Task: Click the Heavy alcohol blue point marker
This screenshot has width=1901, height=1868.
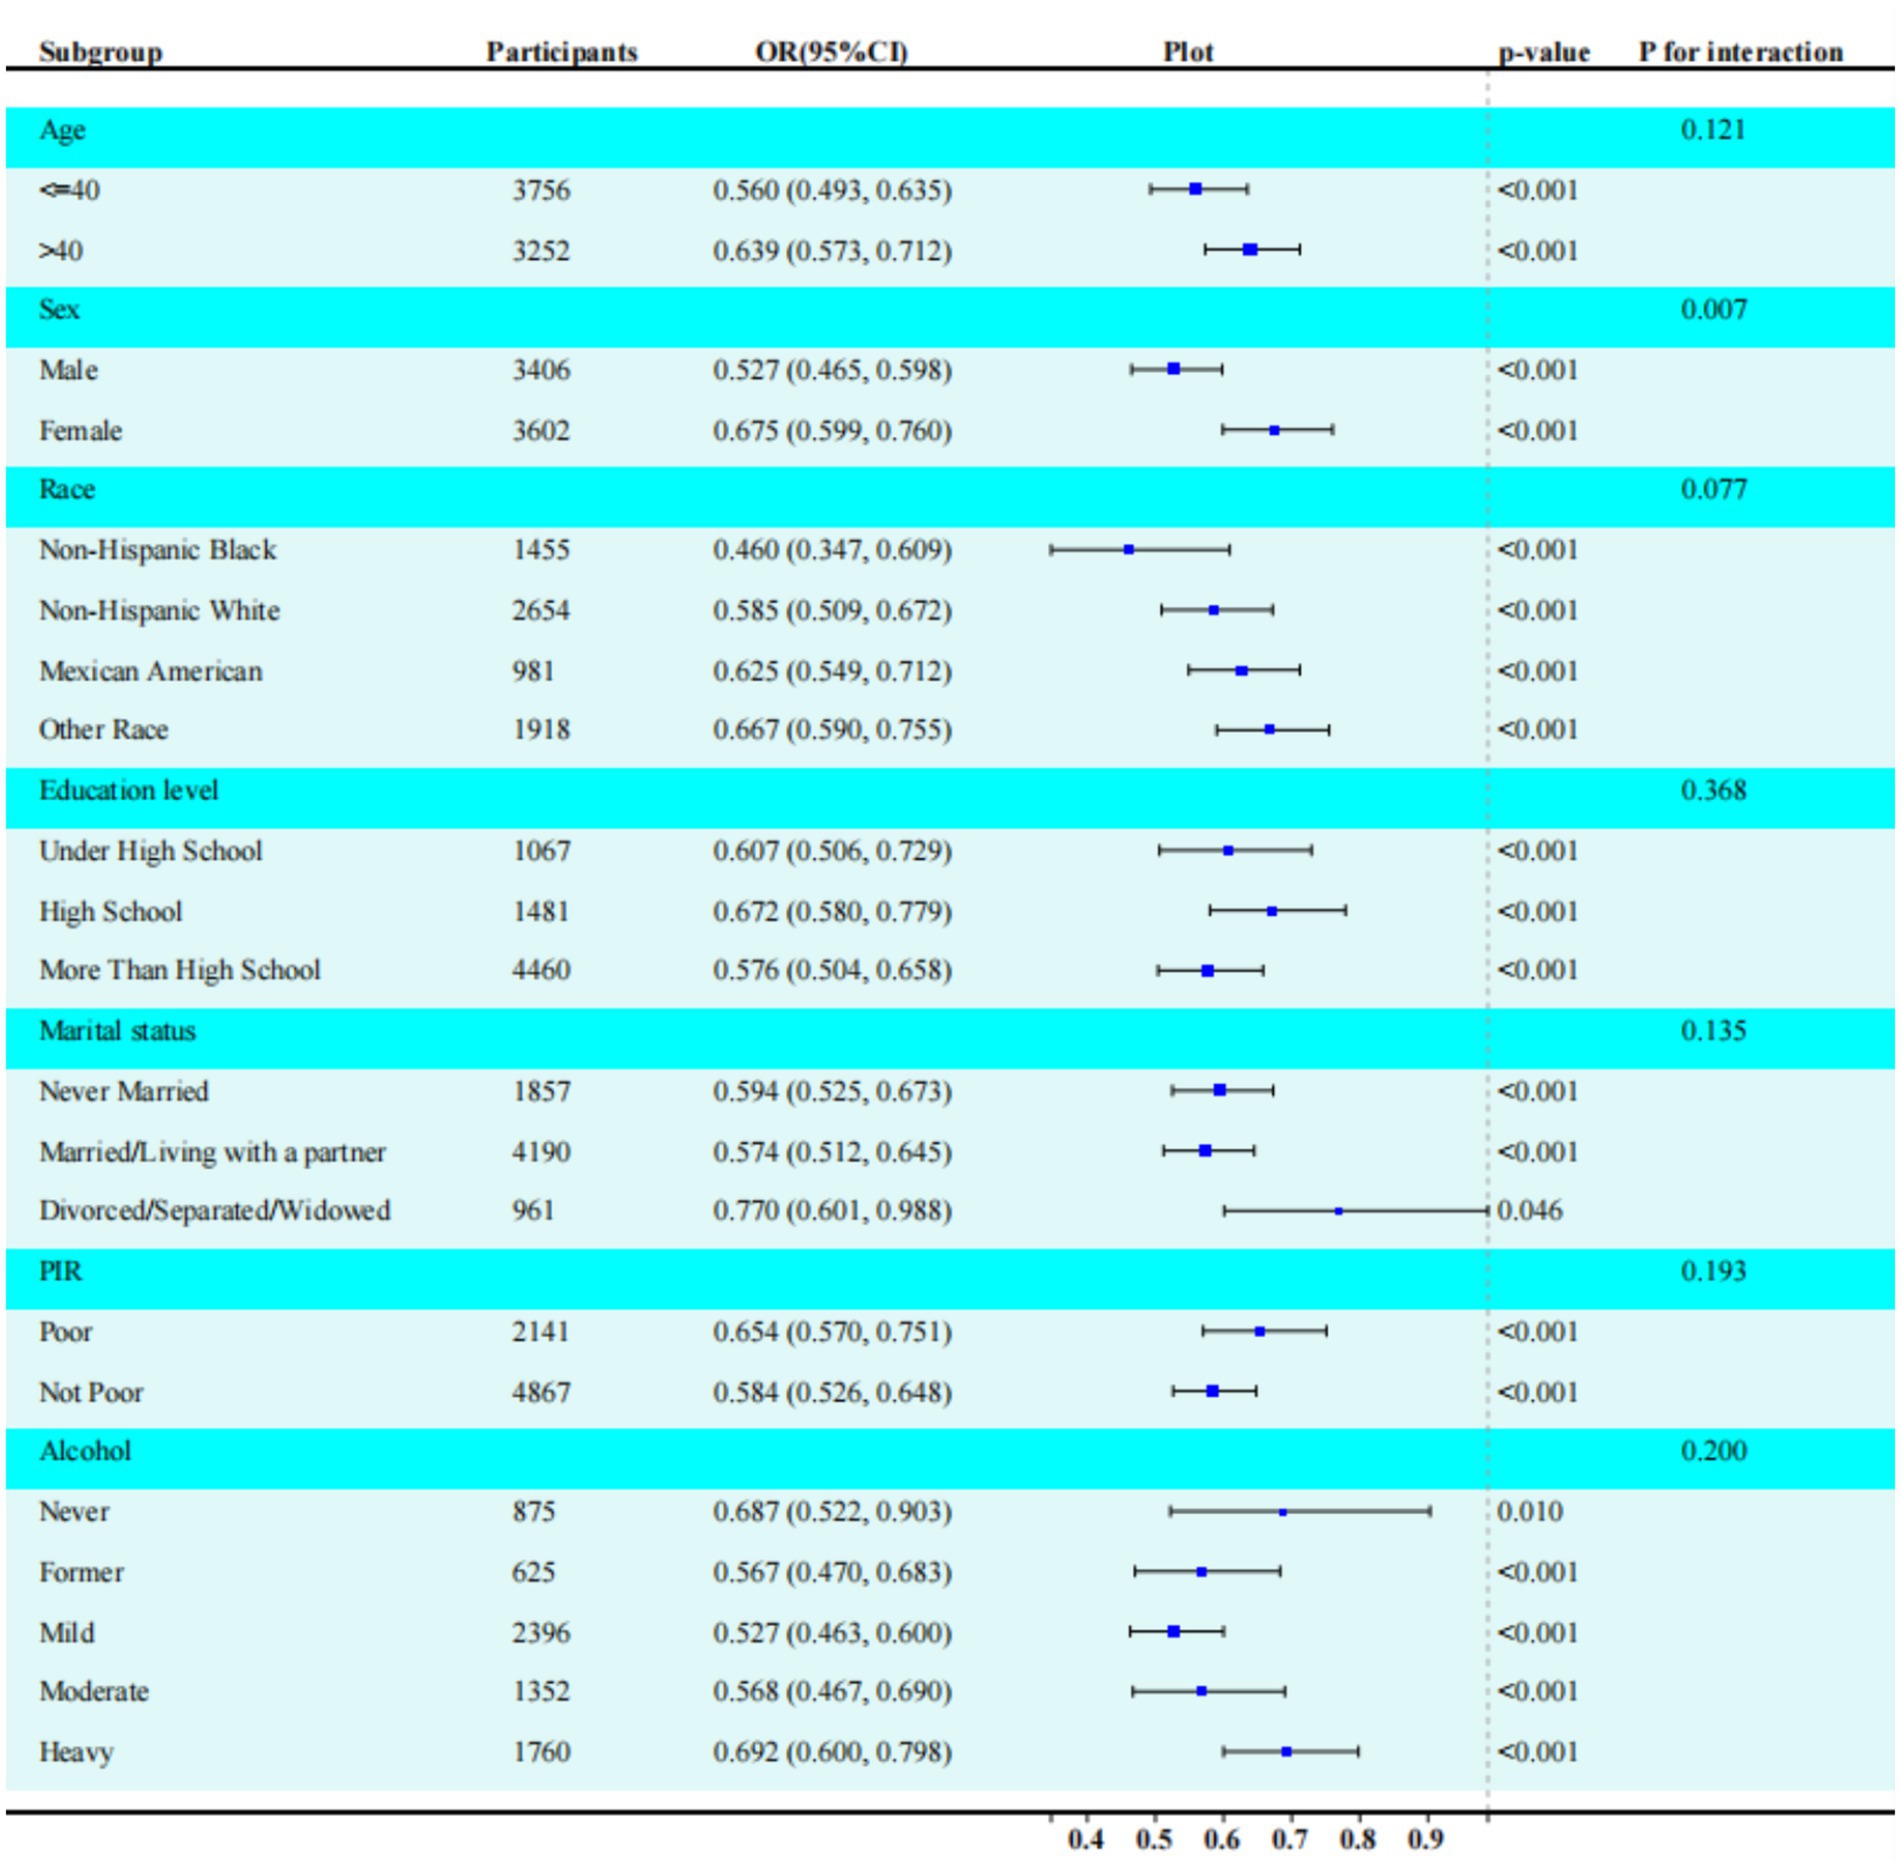Action: click(1286, 1752)
